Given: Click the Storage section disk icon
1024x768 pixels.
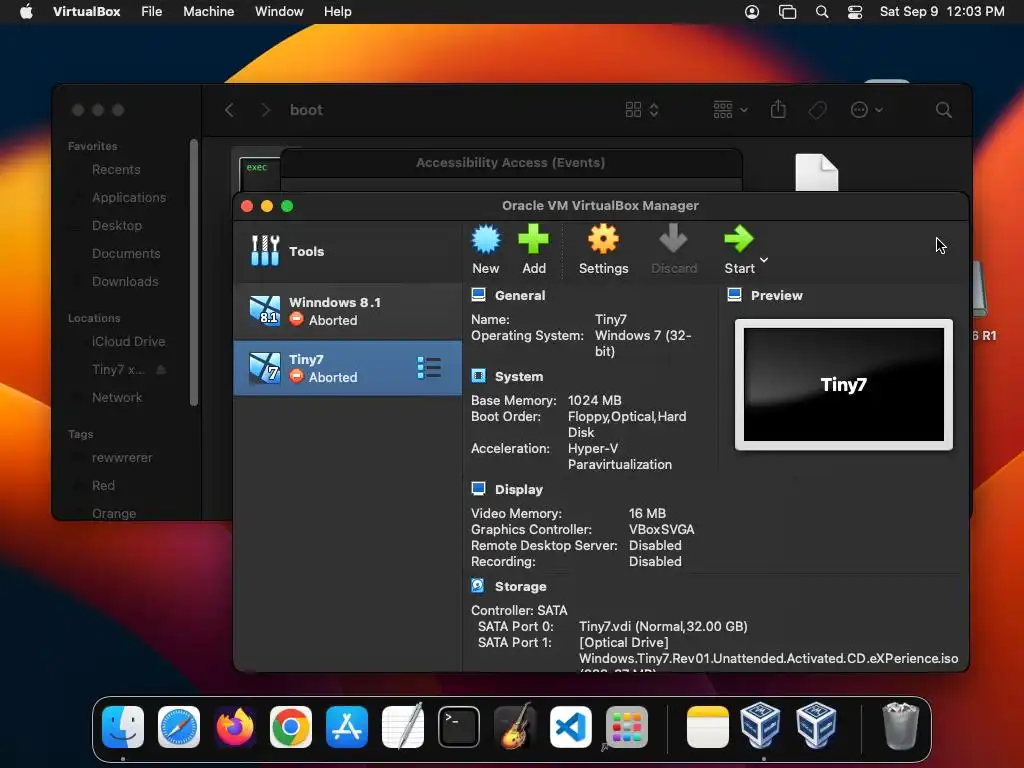Looking at the screenshot, I should point(478,586).
